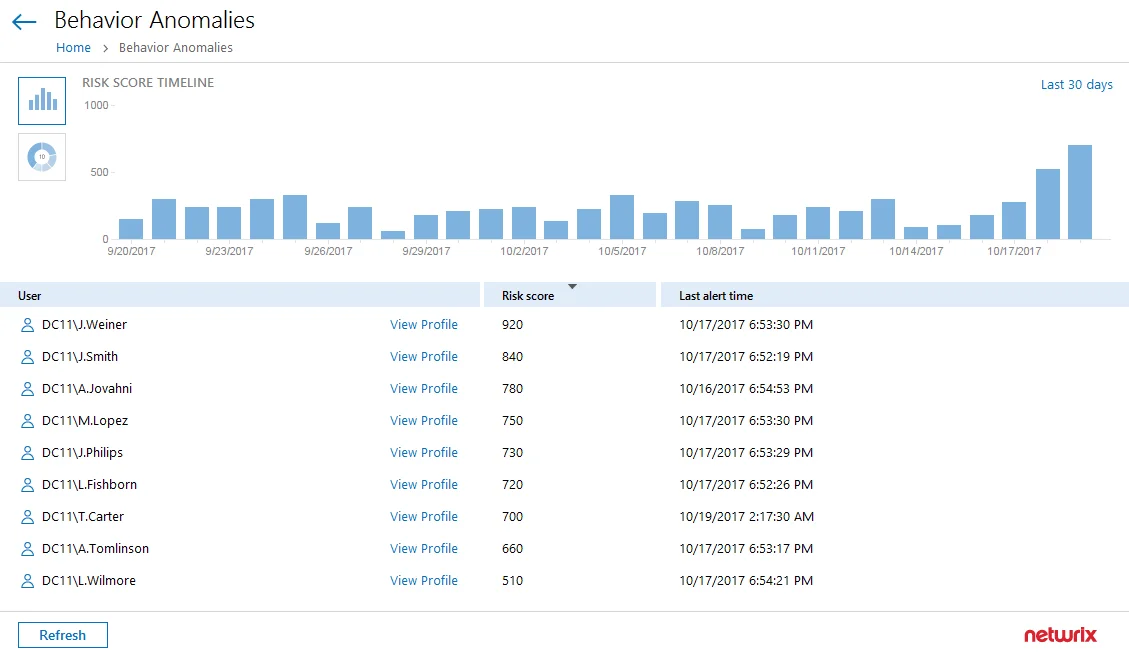View Profile for L.Fishborn
This screenshot has width=1129, height=655.
tap(424, 484)
